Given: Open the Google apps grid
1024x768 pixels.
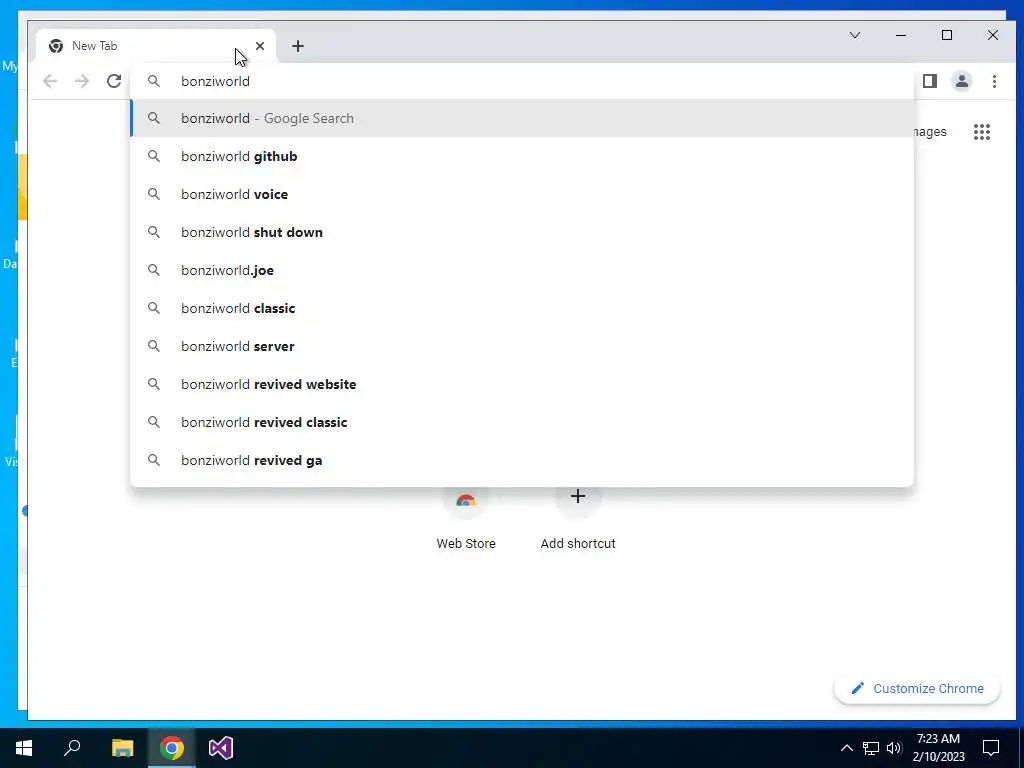Looking at the screenshot, I should click(x=982, y=132).
